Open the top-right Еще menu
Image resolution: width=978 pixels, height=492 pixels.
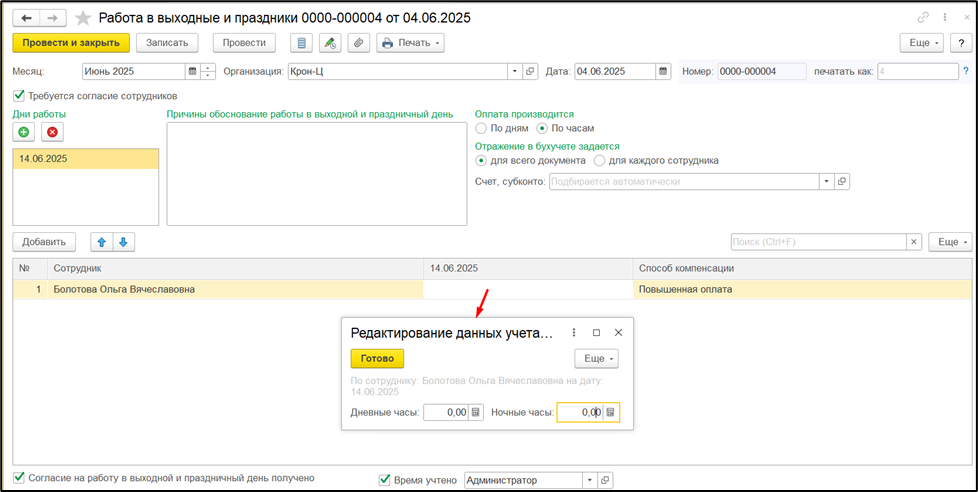921,43
